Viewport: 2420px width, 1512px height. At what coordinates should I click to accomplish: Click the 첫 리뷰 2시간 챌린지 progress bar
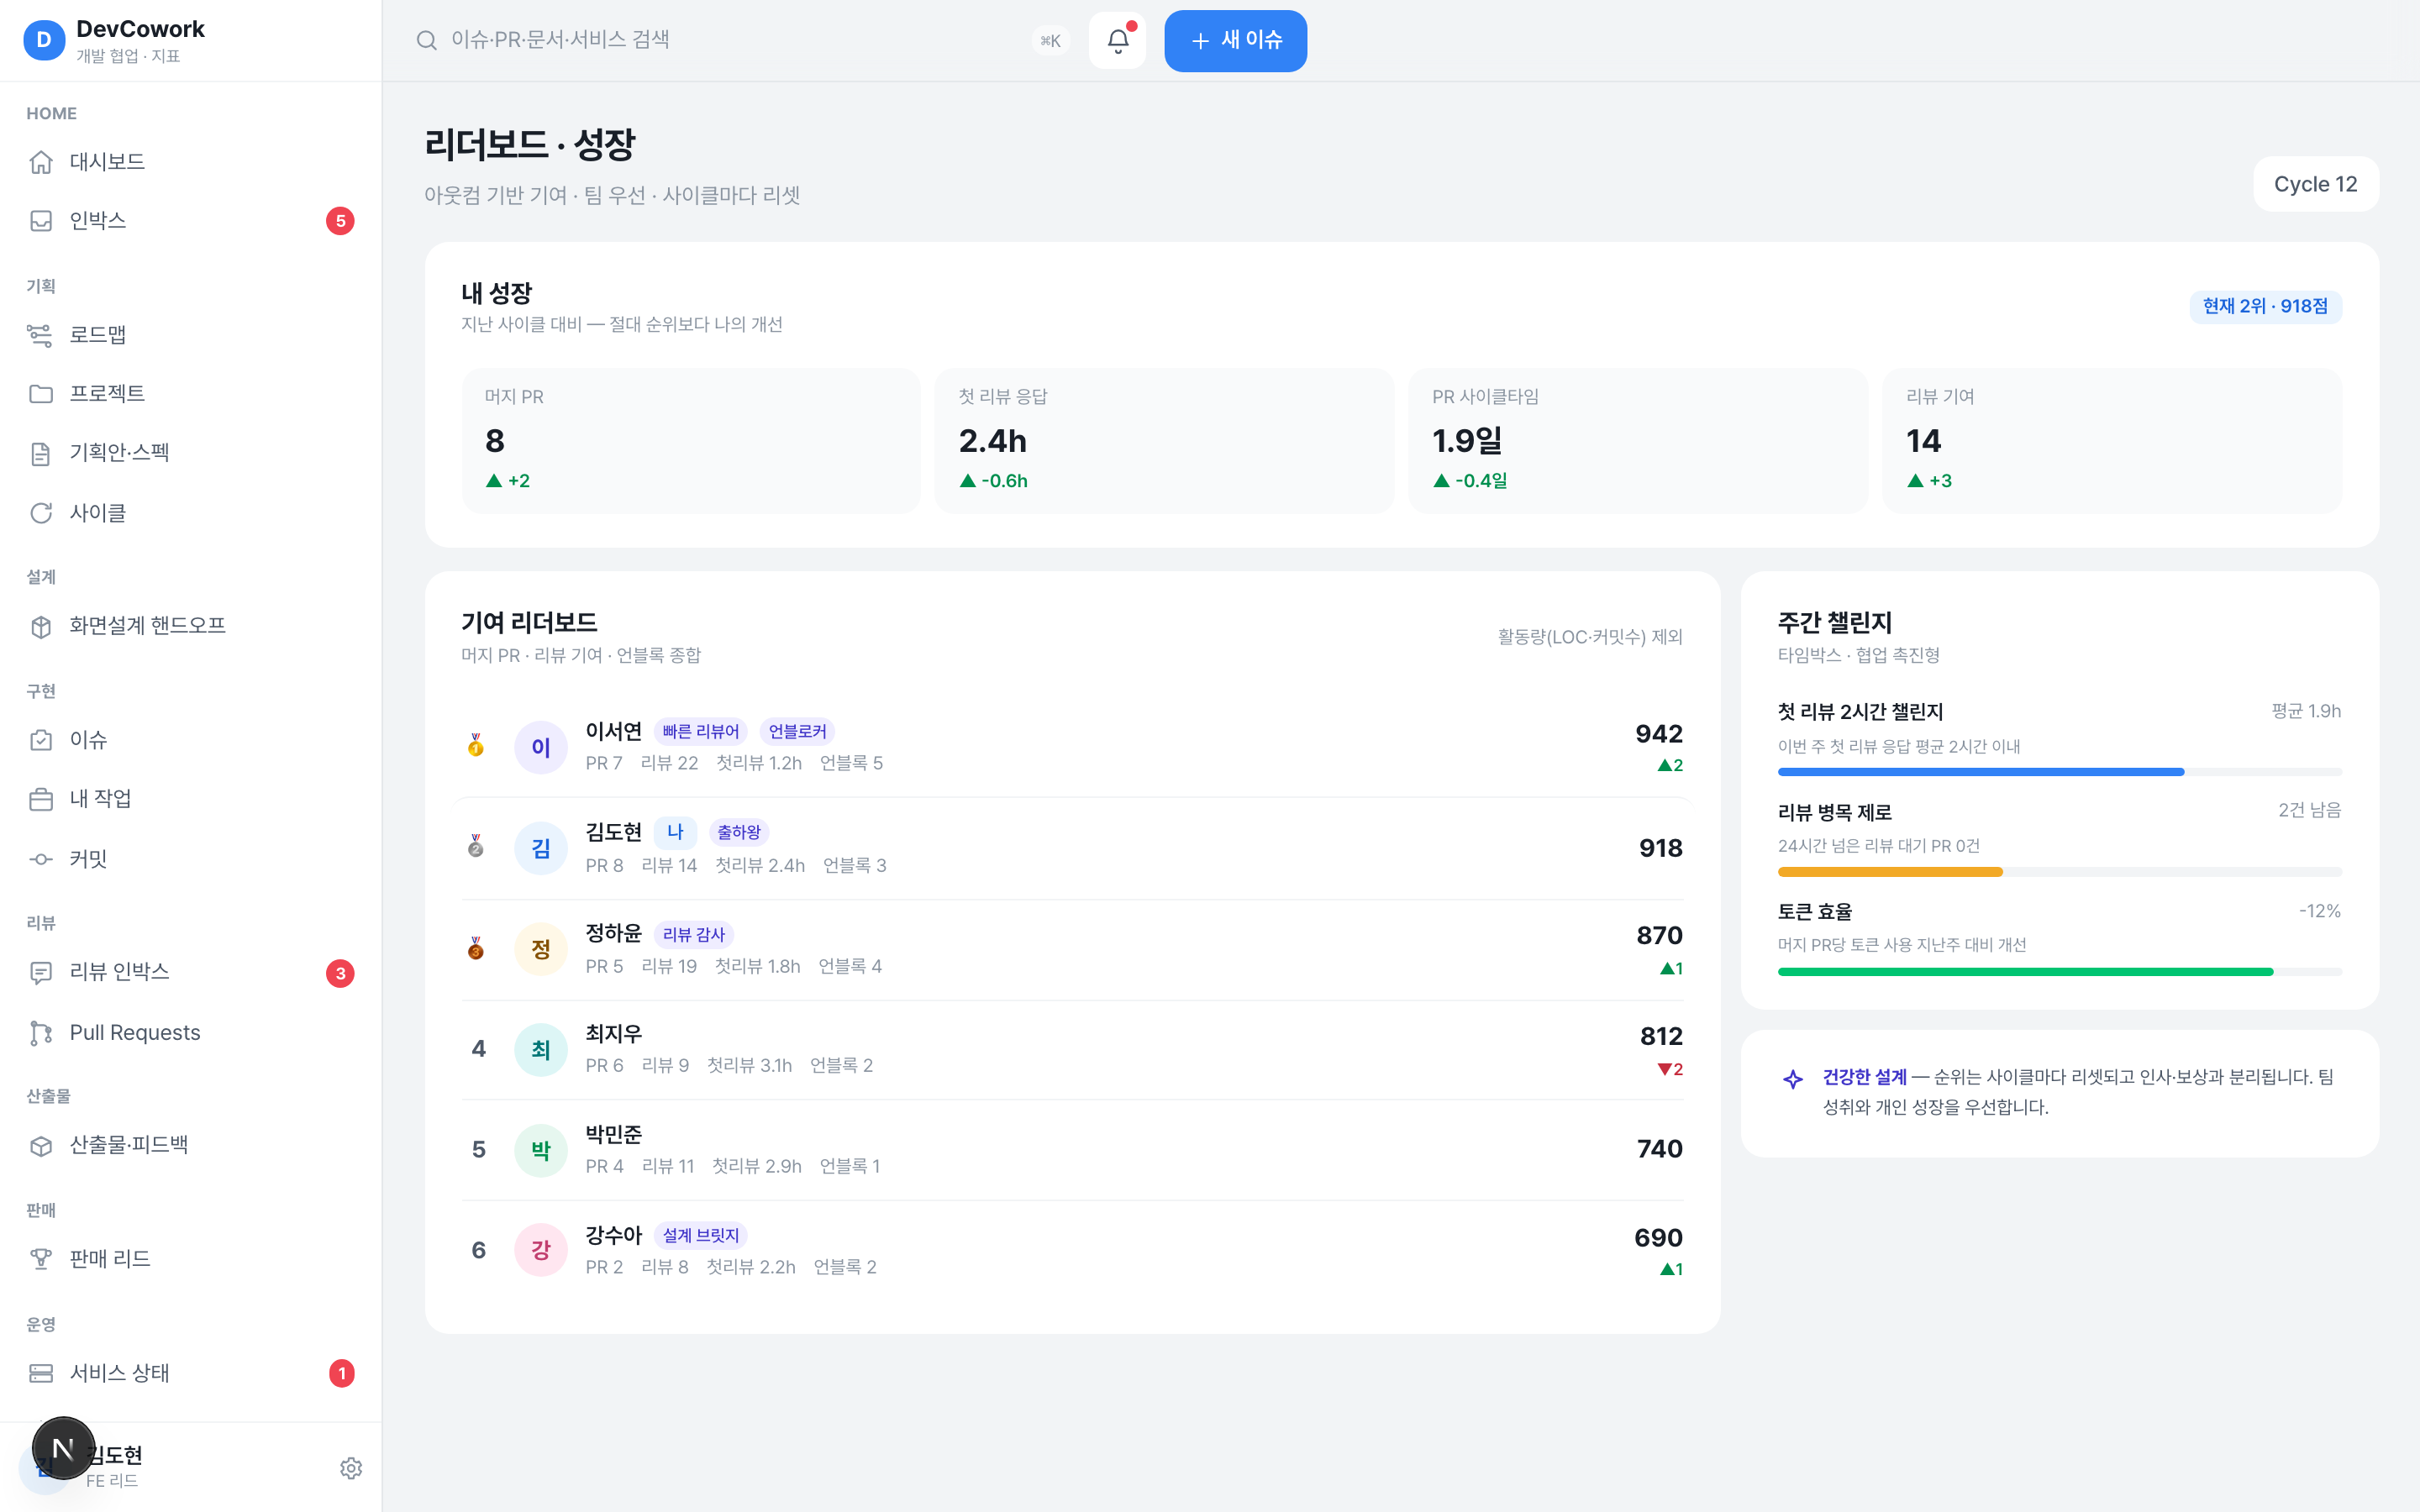[2059, 772]
